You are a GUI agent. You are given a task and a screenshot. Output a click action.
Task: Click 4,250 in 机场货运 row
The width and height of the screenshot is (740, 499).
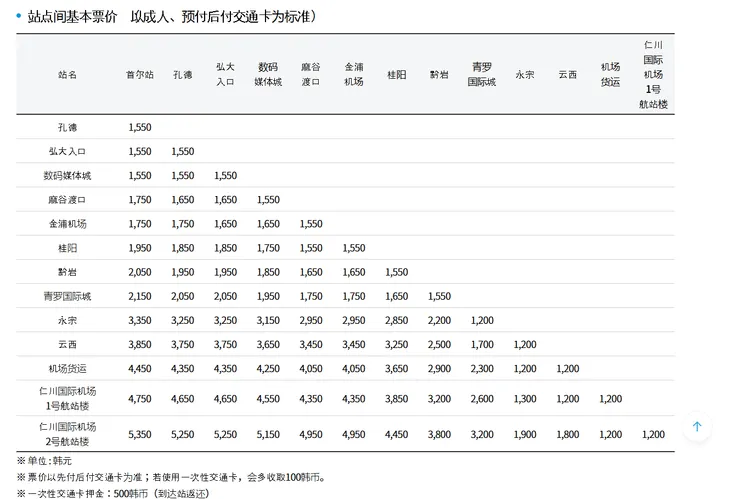coord(268,369)
